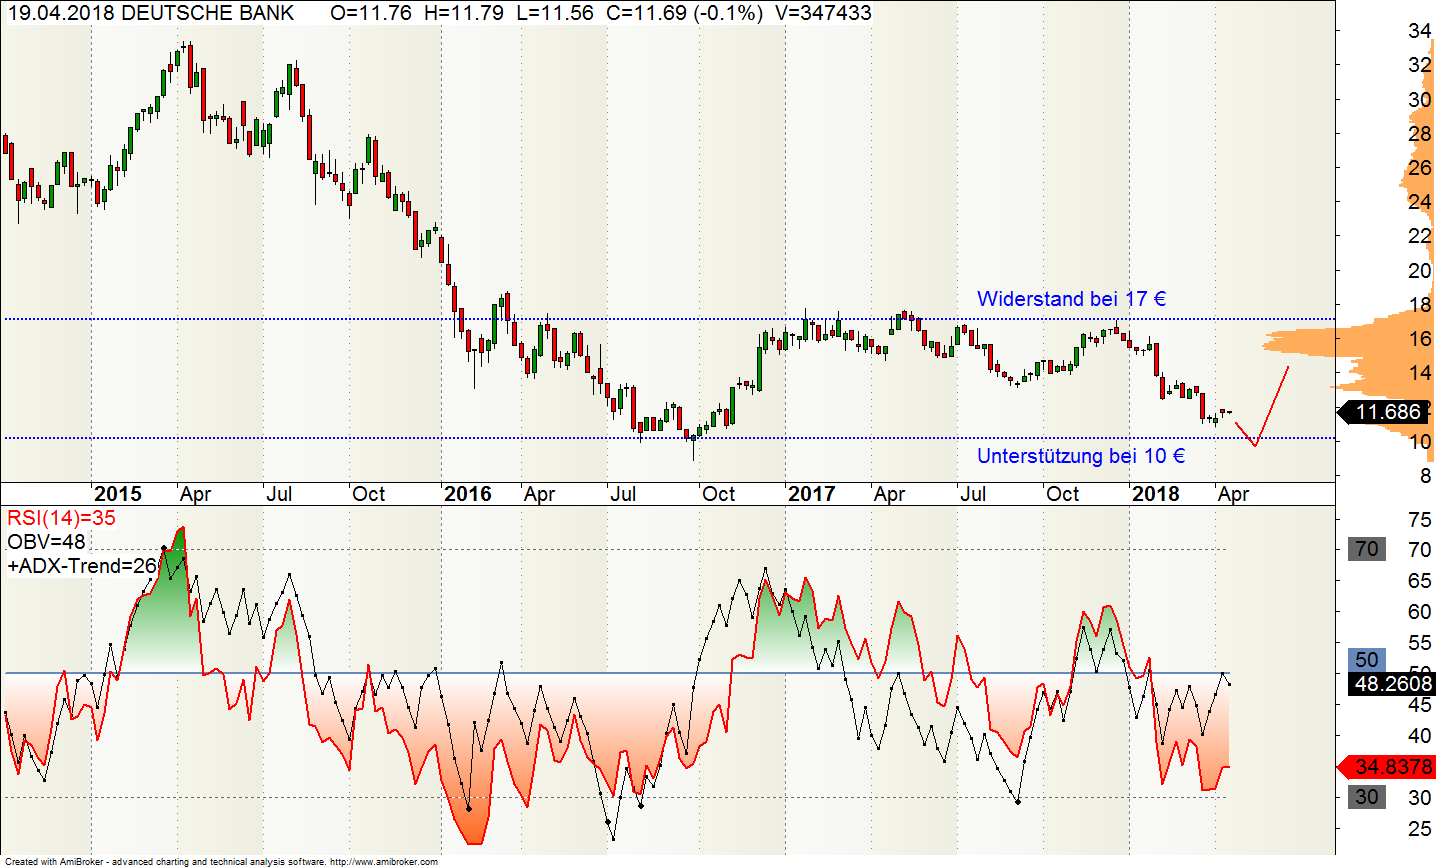Click the chart title '19.04.2018 DEUTSCHE BANK'
The image size is (1436, 868).
(150, 13)
